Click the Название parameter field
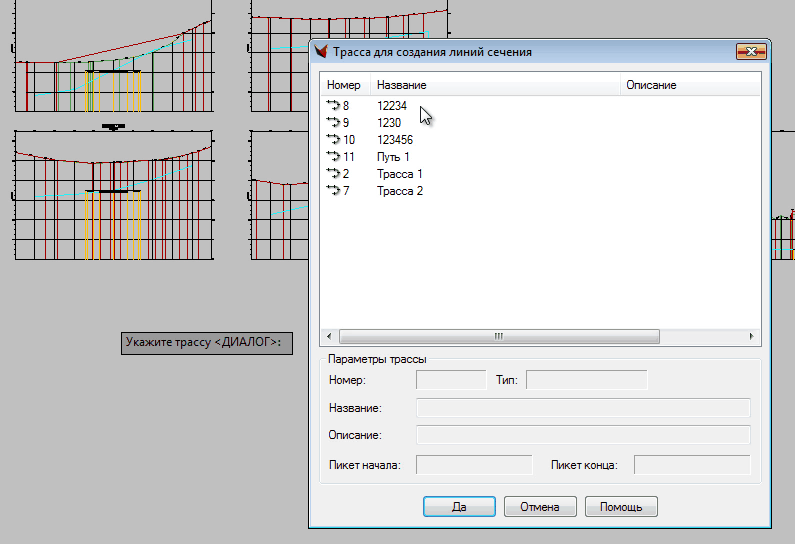Image resolution: width=795 pixels, height=544 pixels. 582,407
